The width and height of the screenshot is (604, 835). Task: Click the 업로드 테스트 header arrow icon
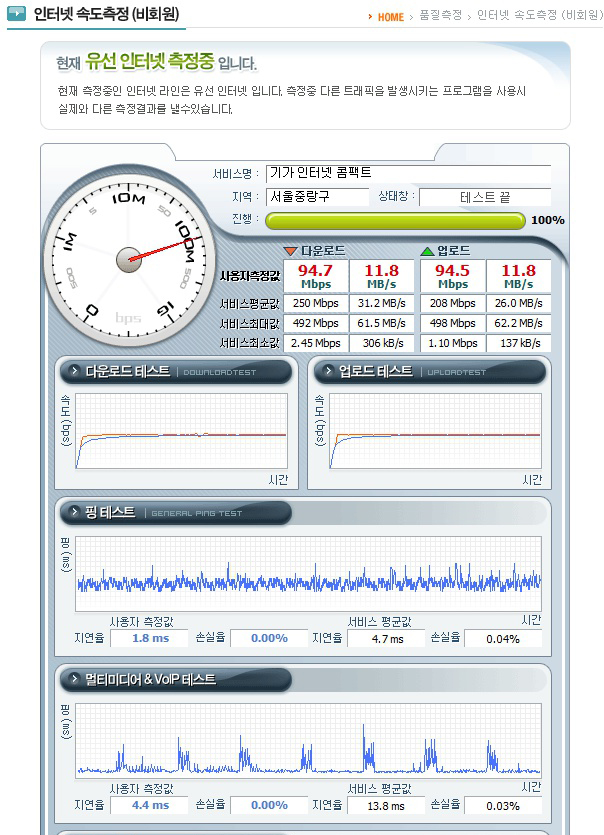coord(328,372)
